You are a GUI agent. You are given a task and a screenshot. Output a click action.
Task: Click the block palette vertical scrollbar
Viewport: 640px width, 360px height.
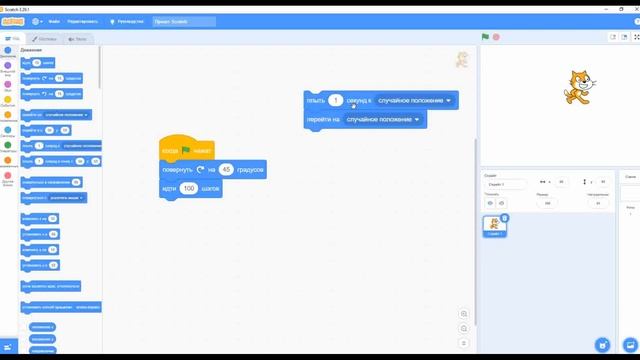[99, 67]
